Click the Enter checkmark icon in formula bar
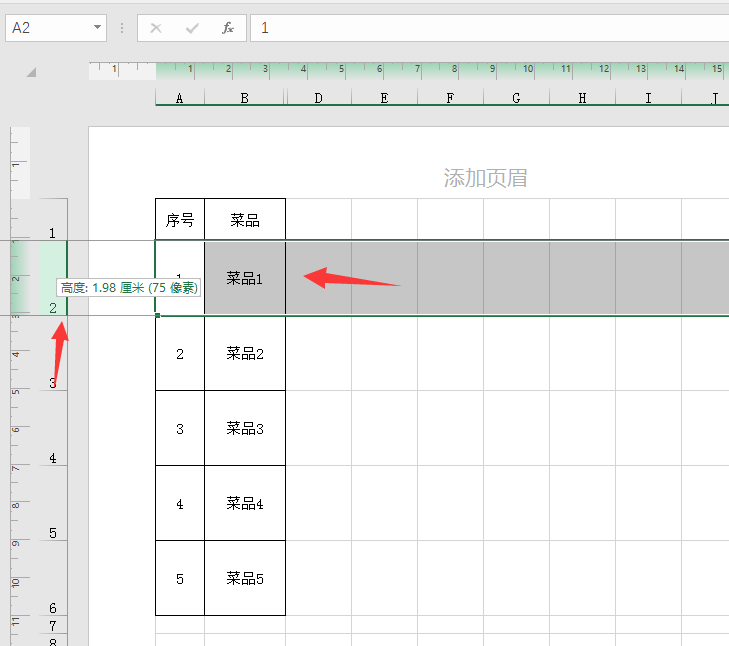The width and height of the screenshot is (729, 646). pyautogui.click(x=191, y=28)
